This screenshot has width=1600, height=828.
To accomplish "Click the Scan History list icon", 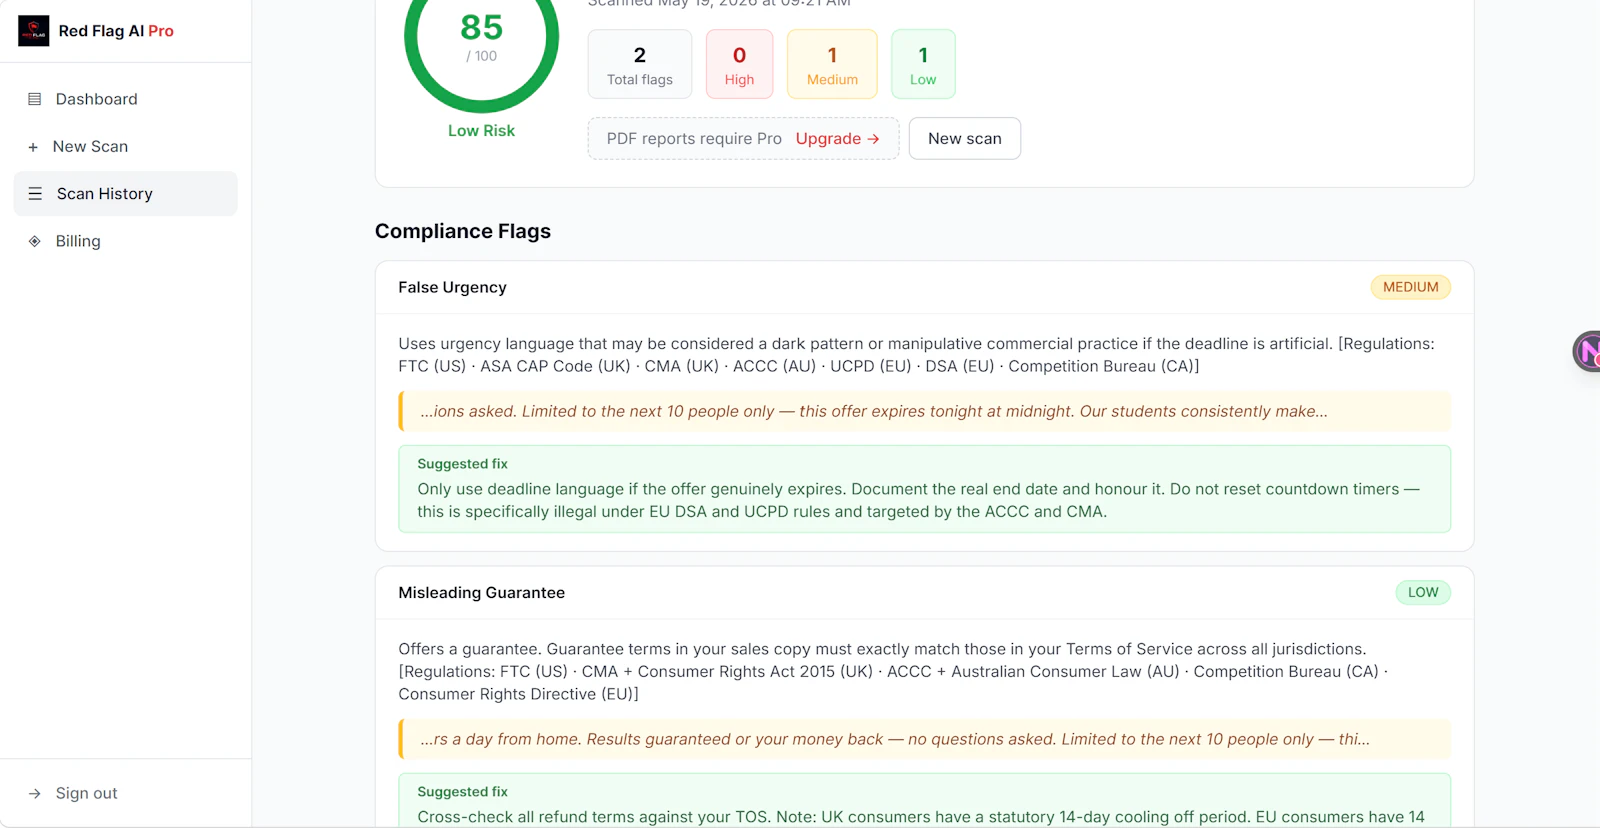I will (x=35, y=194).
